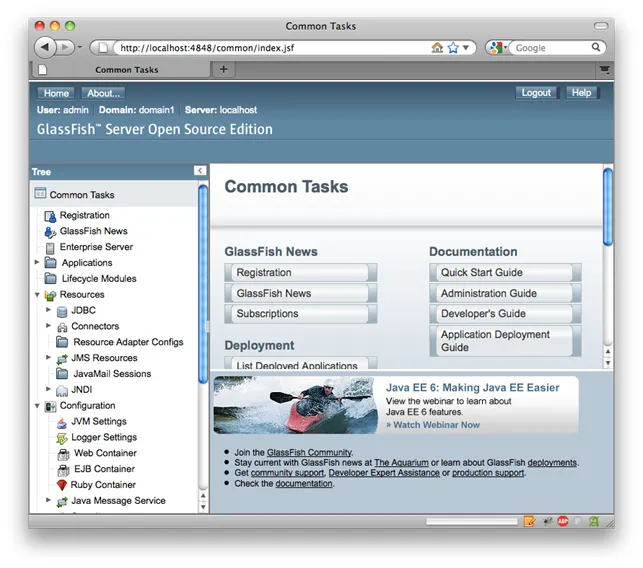The image size is (643, 568).
Task: Click the JDBC database icon
Action: coord(62,311)
